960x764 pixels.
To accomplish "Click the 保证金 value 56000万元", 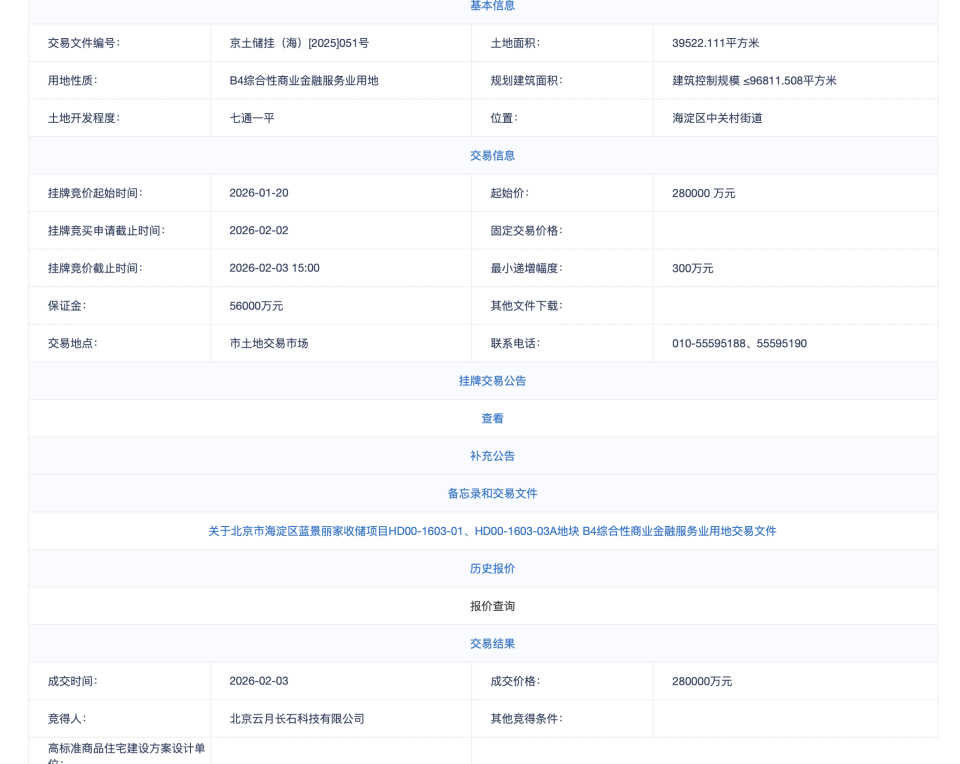I will (x=255, y=306).
